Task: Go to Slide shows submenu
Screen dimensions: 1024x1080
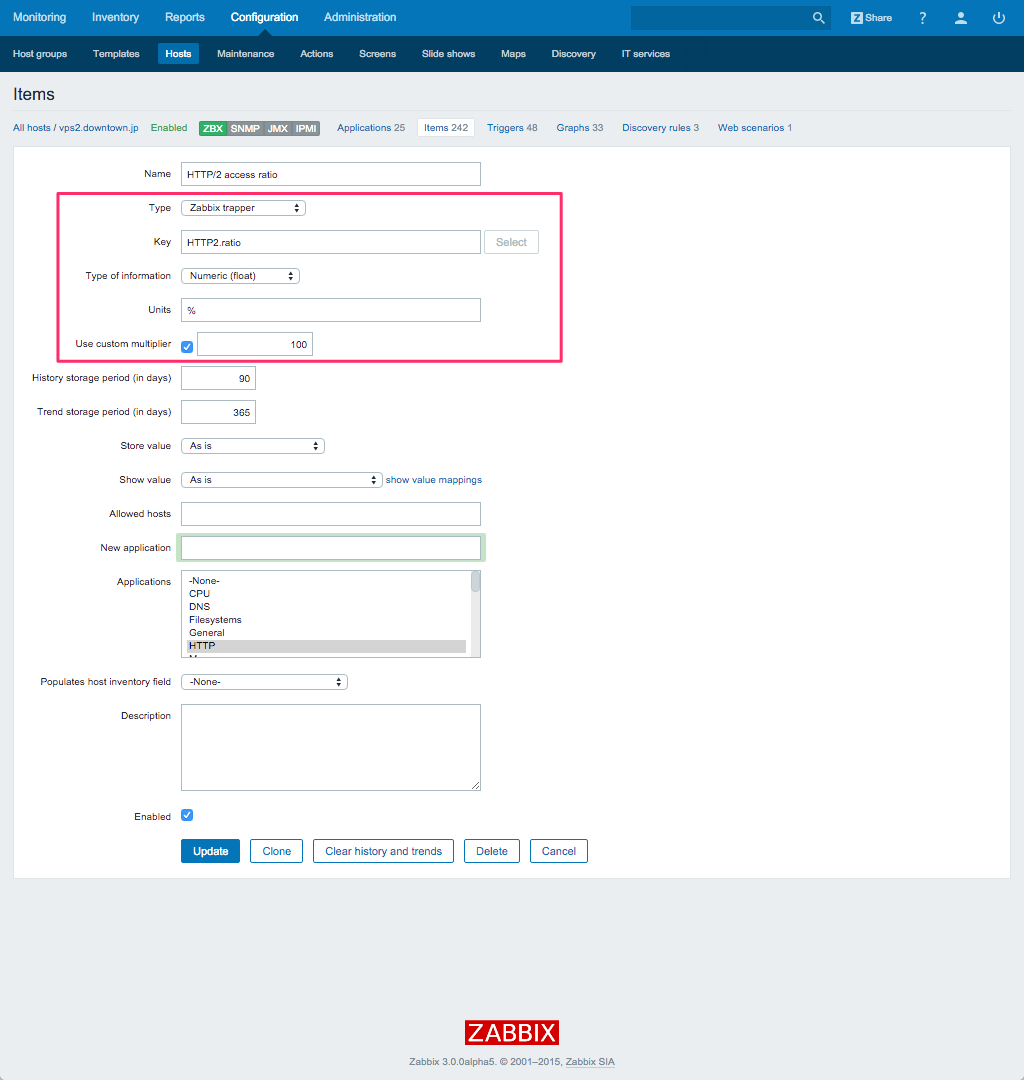Action: pyautogui.click(x=448, y=54)
